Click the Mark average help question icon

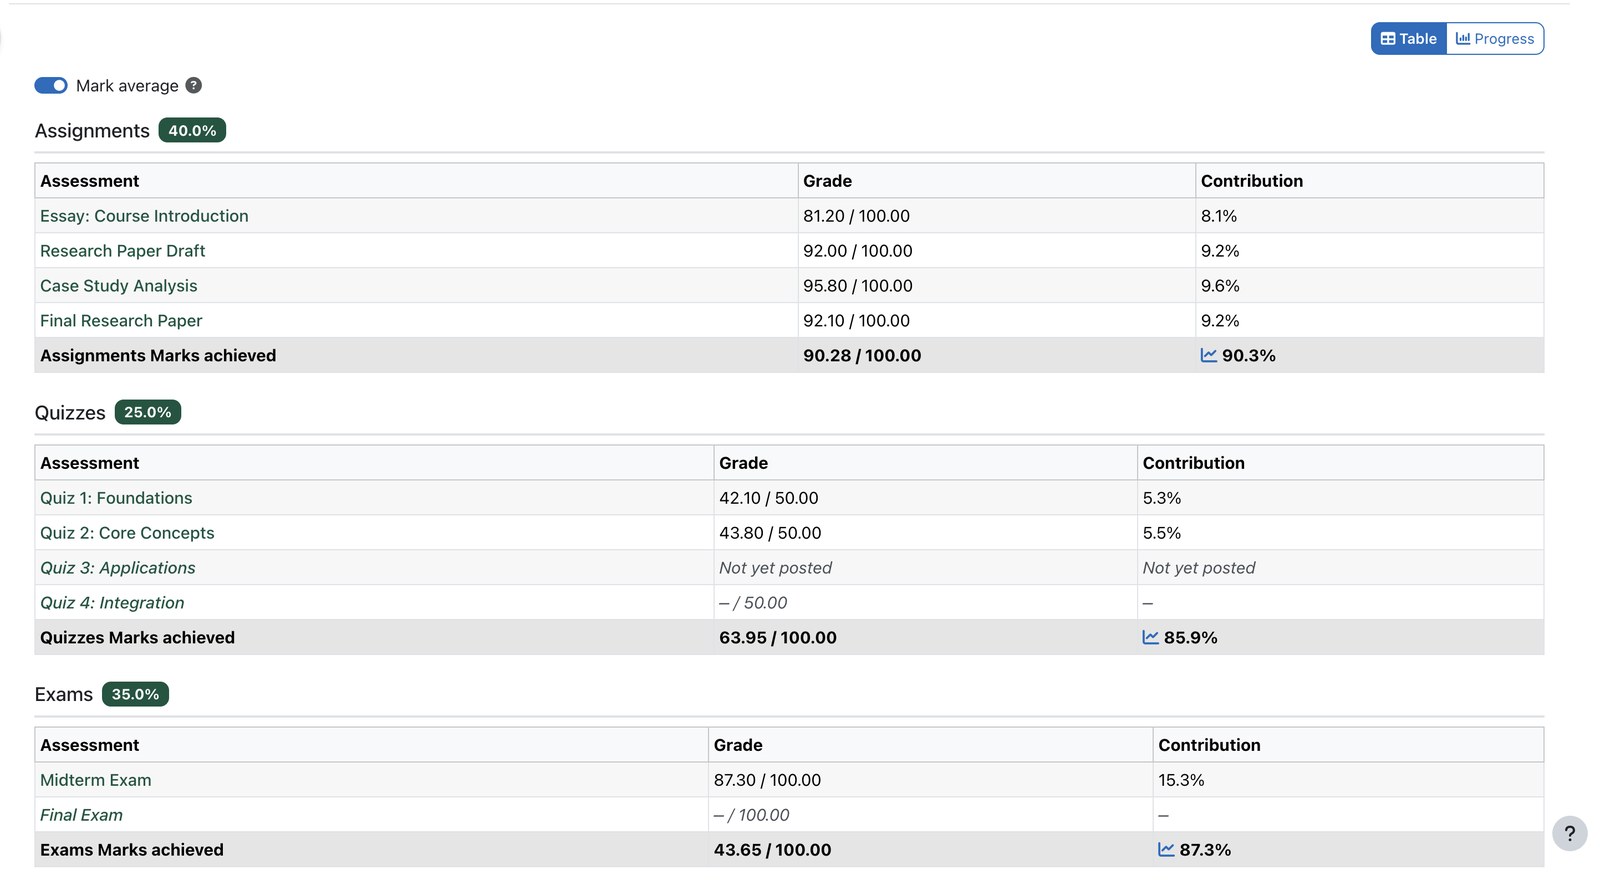pos(194,86)
